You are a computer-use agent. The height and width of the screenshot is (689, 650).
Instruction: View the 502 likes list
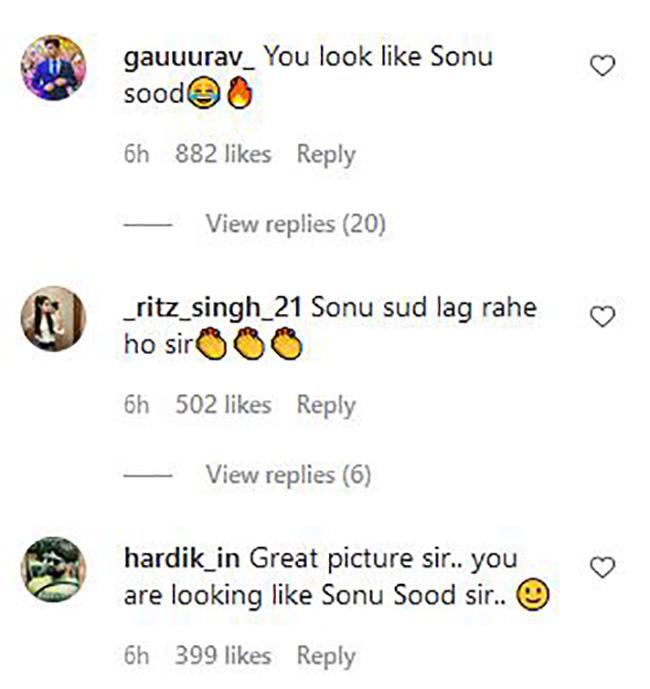click(223, 405)
